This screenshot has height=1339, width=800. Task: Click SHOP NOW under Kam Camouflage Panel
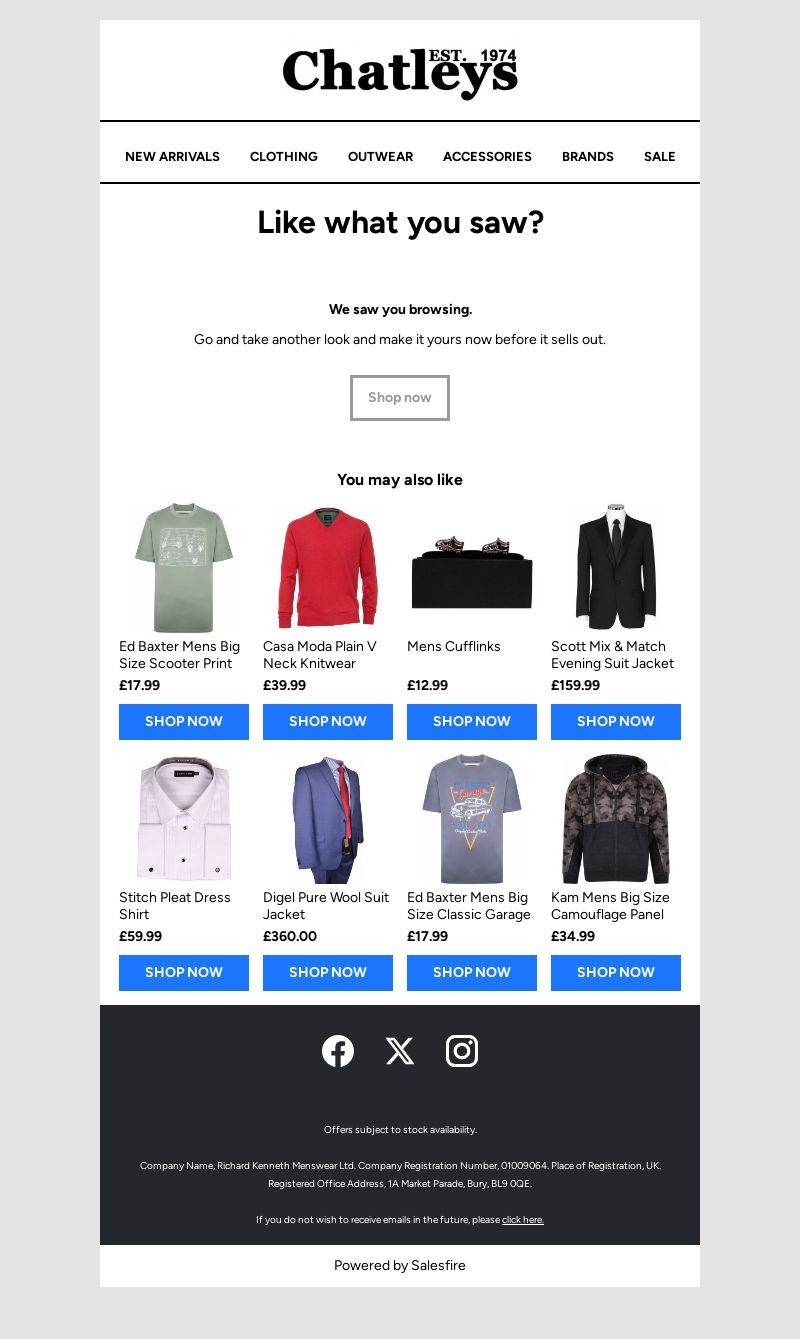(616, 973)
